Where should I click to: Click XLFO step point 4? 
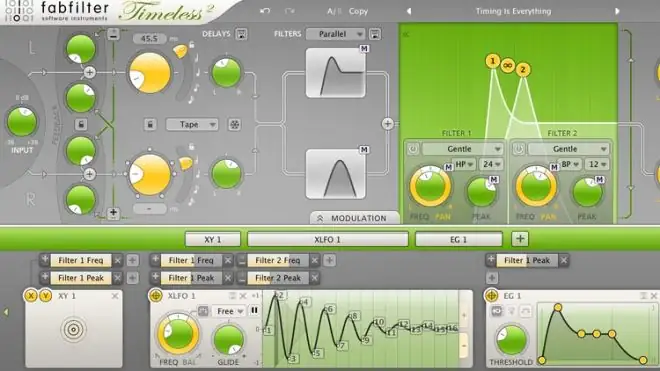point(304,302)
